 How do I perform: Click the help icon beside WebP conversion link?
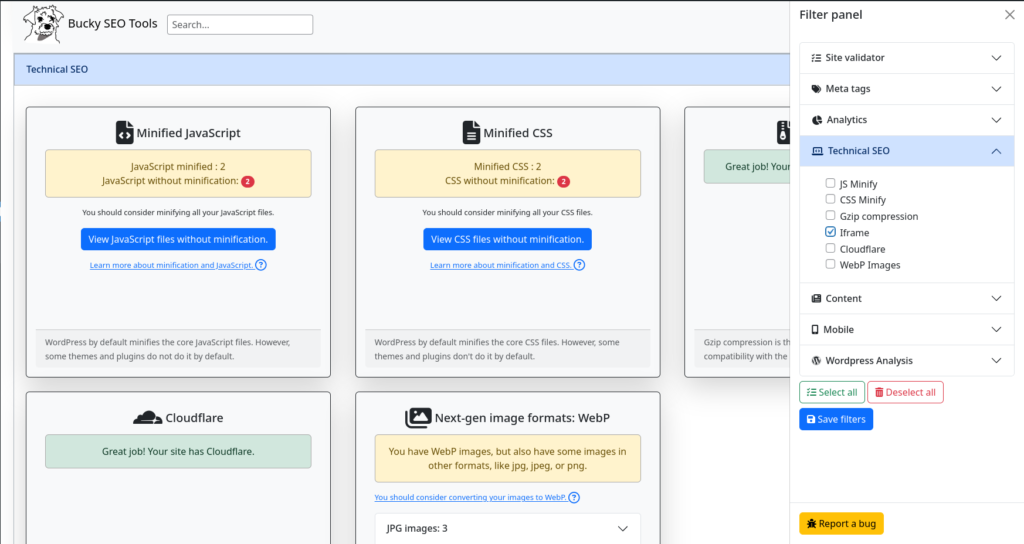574,498
